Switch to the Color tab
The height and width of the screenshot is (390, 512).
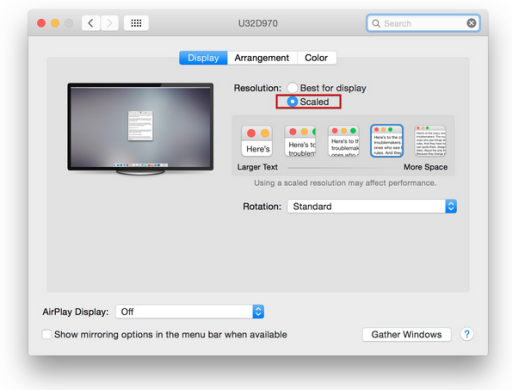pos(316,58)
